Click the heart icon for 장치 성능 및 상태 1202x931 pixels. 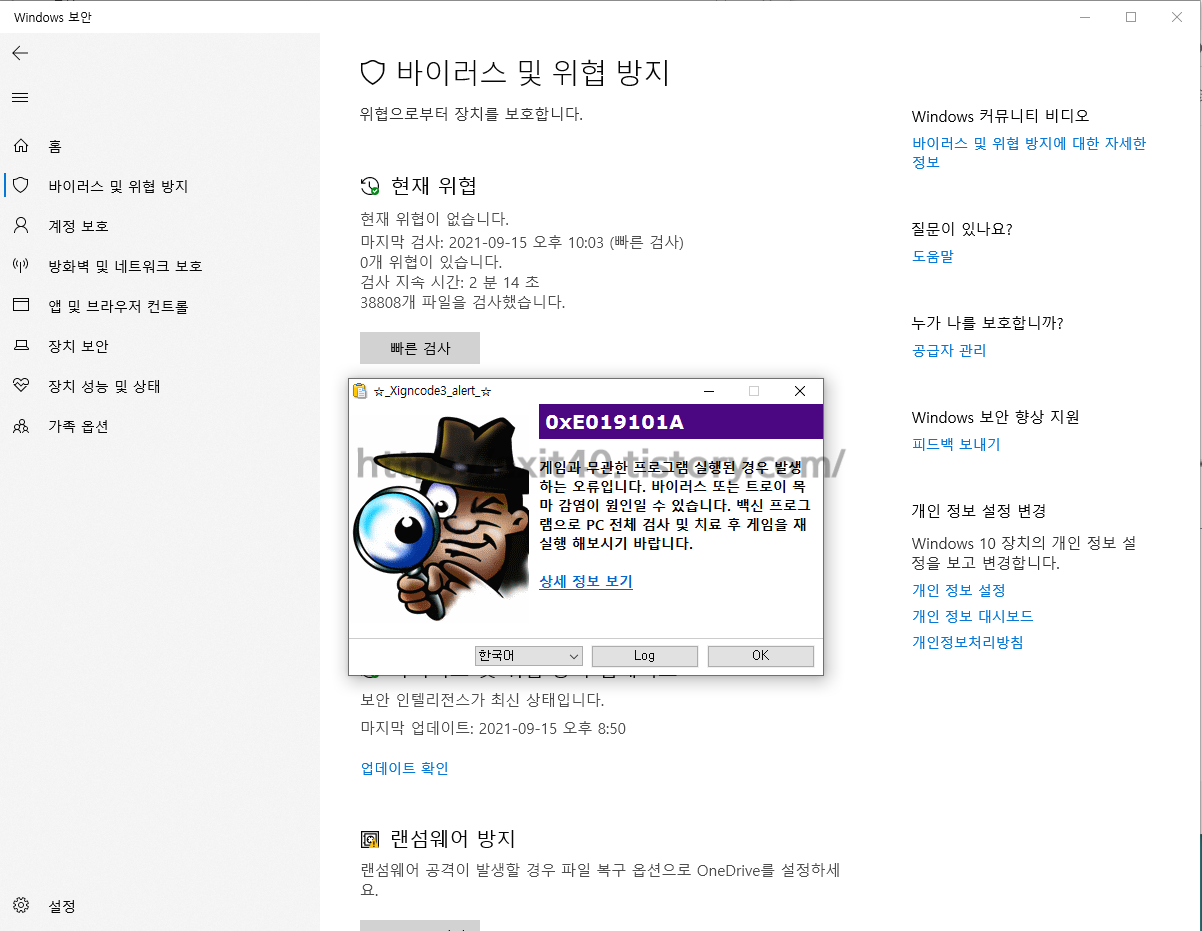(21, 385)
